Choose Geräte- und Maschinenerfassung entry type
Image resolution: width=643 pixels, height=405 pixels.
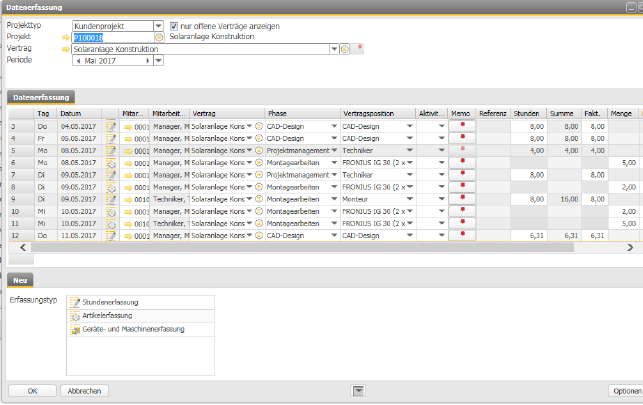pyautogui.click(x=140, y=330)
